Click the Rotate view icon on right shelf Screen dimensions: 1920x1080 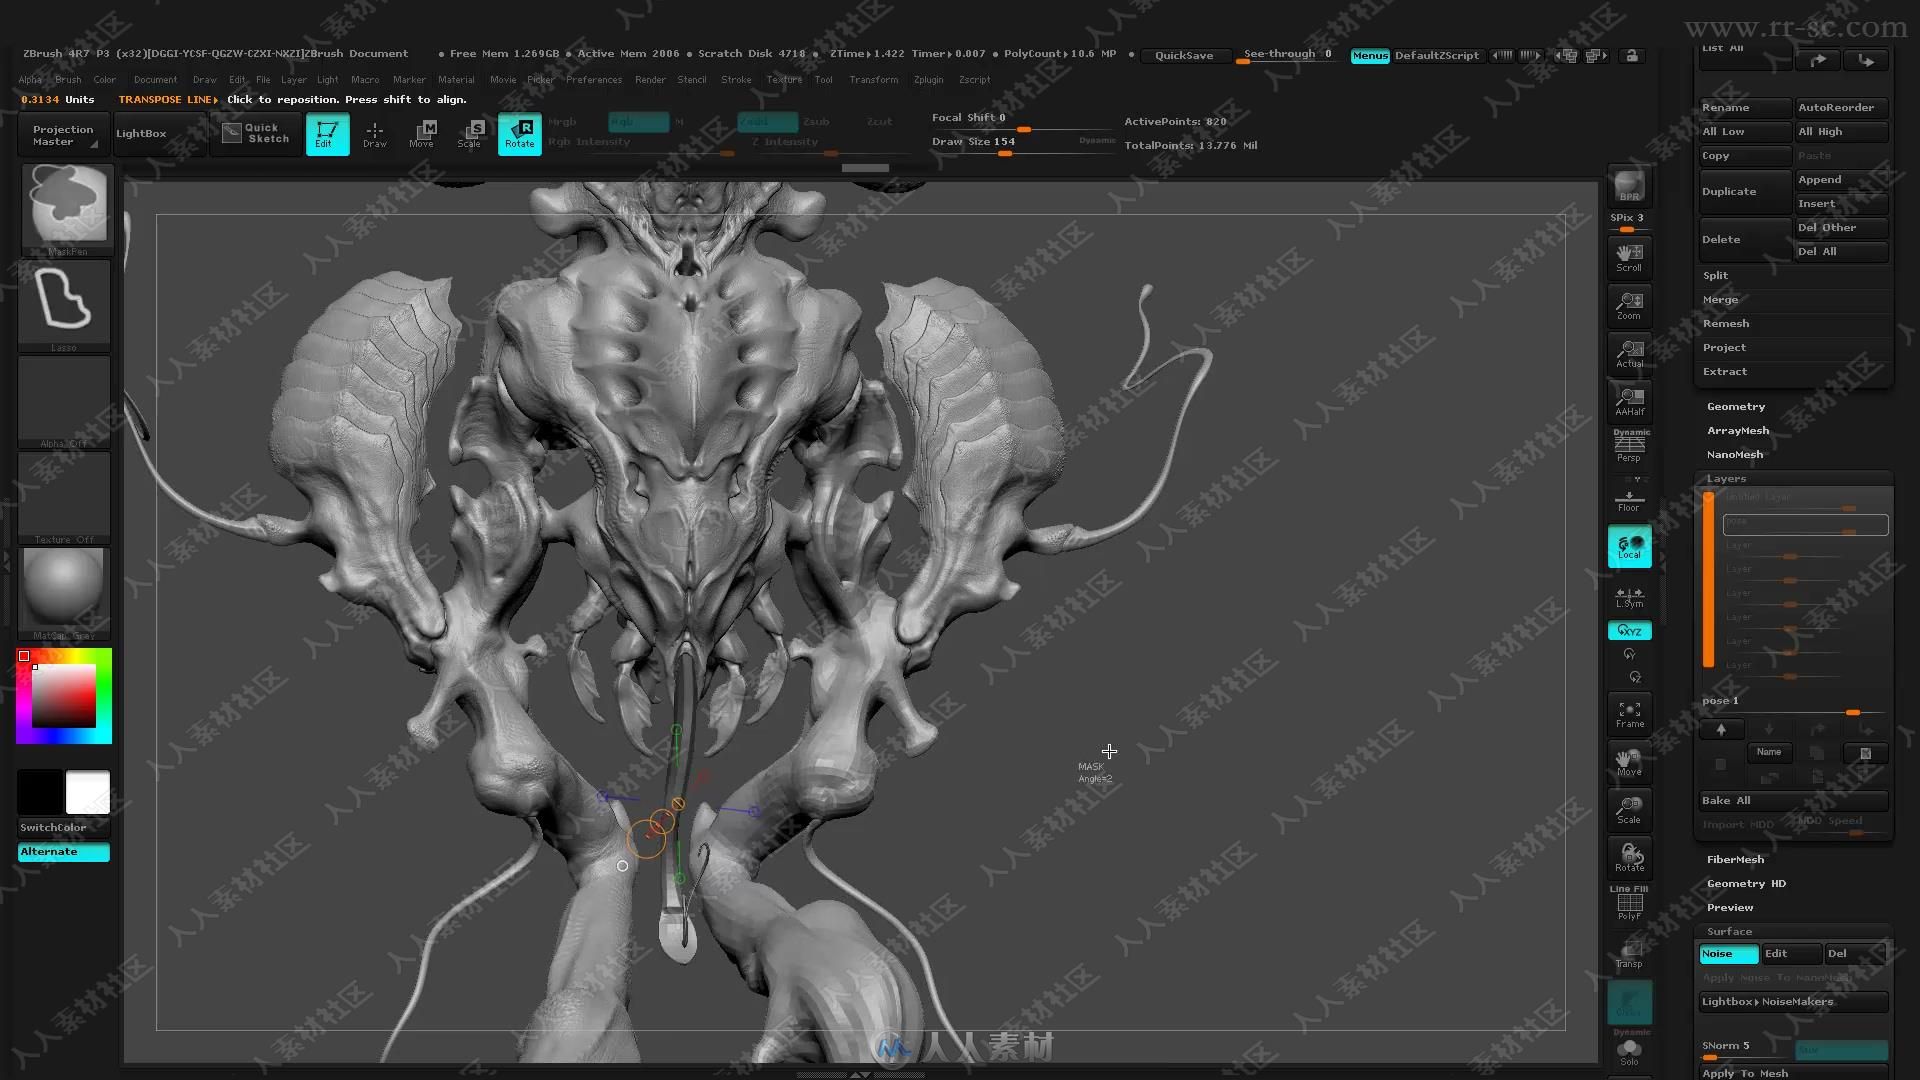(x=1629, y=858)
